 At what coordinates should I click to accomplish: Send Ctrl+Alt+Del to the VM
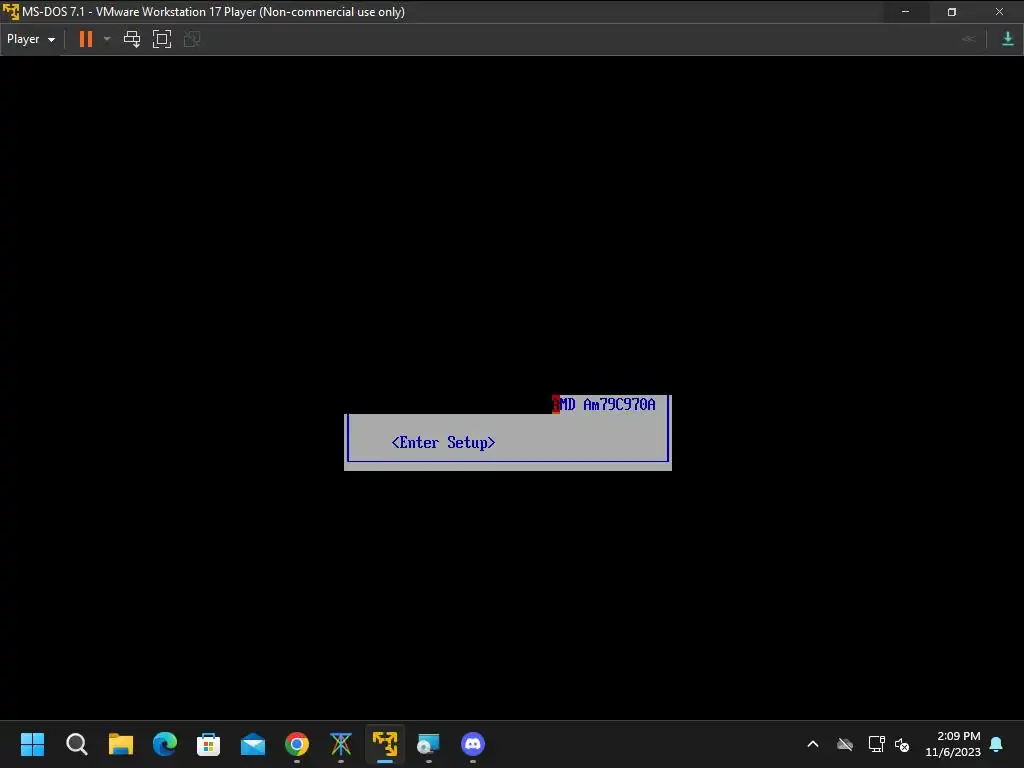click(132, 39)
